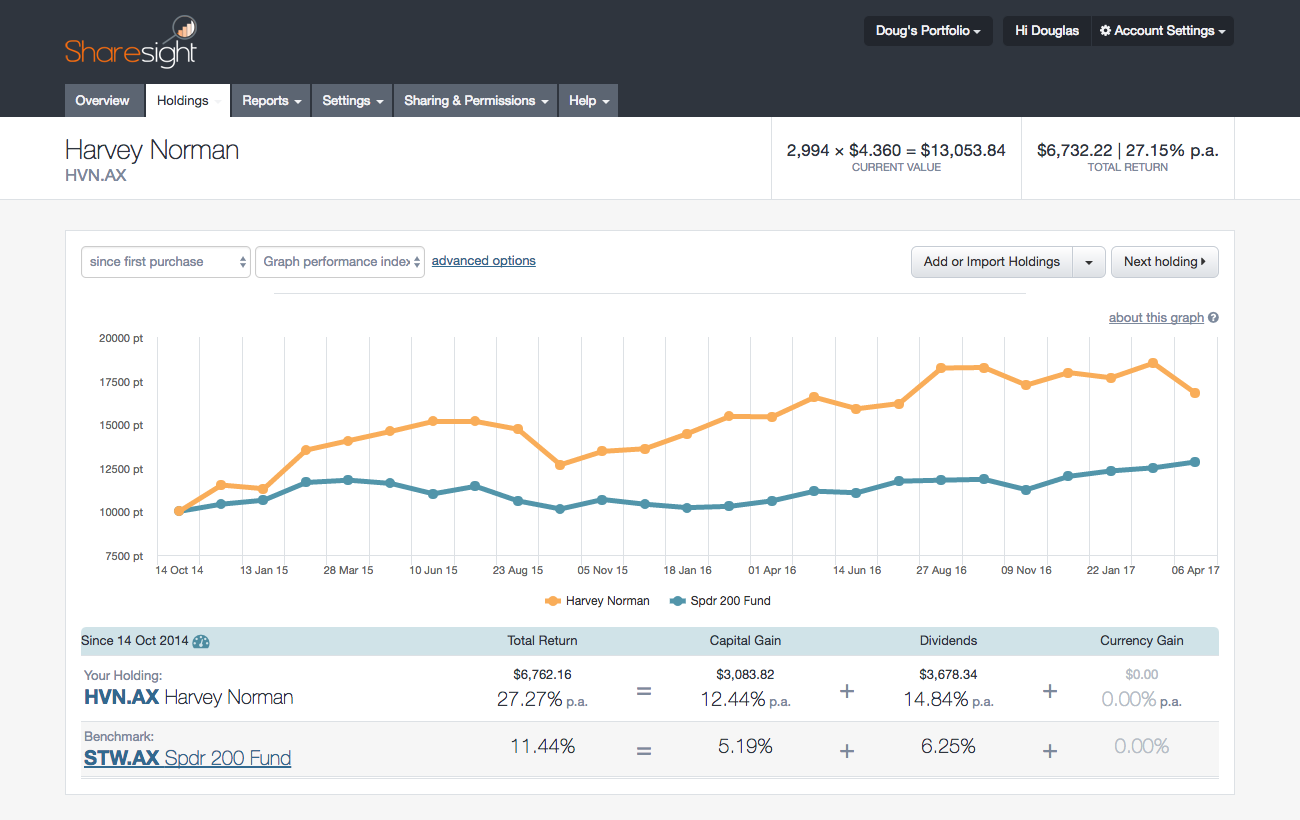
Task: Click the arrow beside Add or Import Holdings
Action: [1089, 262]
